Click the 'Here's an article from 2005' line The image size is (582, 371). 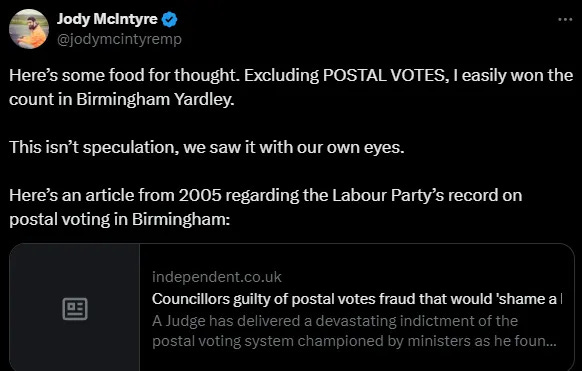[x=265, y=195]
